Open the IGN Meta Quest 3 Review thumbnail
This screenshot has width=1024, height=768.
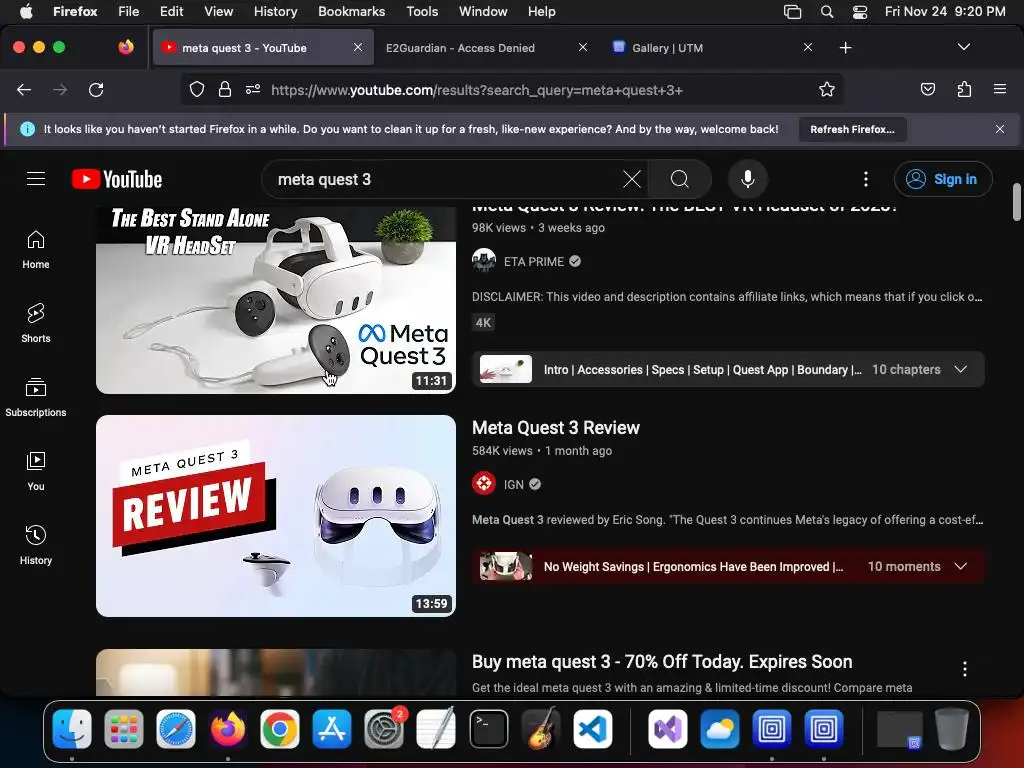(x=276, y=516)
